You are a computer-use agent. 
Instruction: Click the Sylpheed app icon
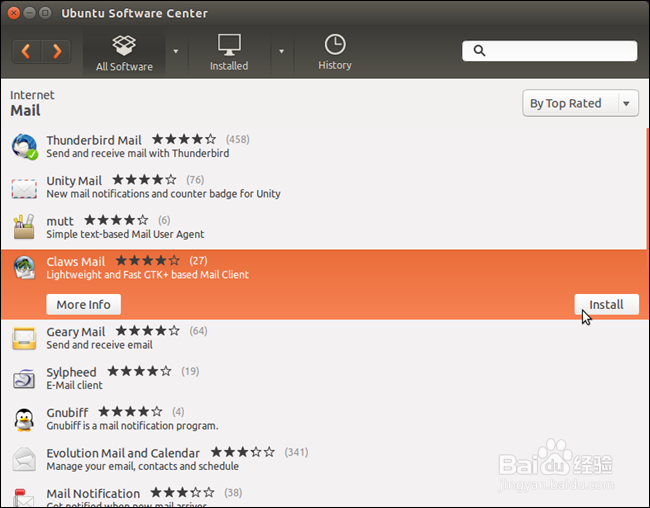tap(24, 379)
